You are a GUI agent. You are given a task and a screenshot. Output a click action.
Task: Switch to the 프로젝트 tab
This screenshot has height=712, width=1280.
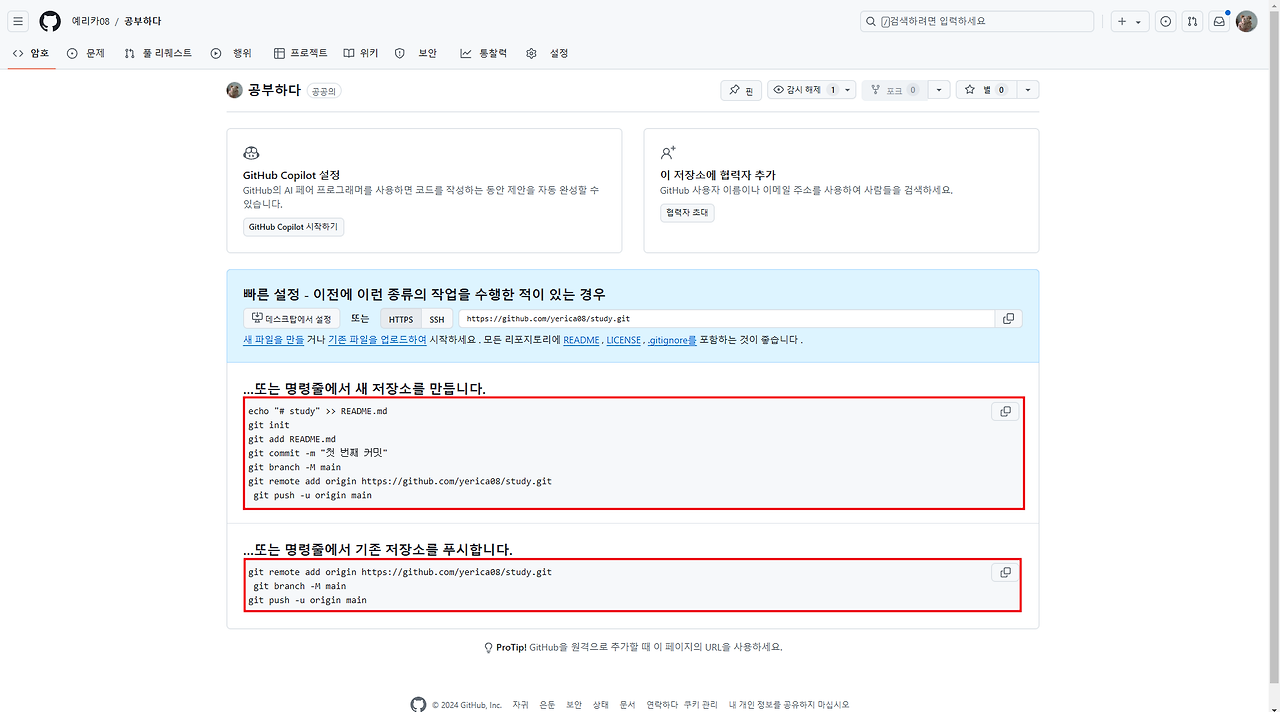tap(300, 53)
